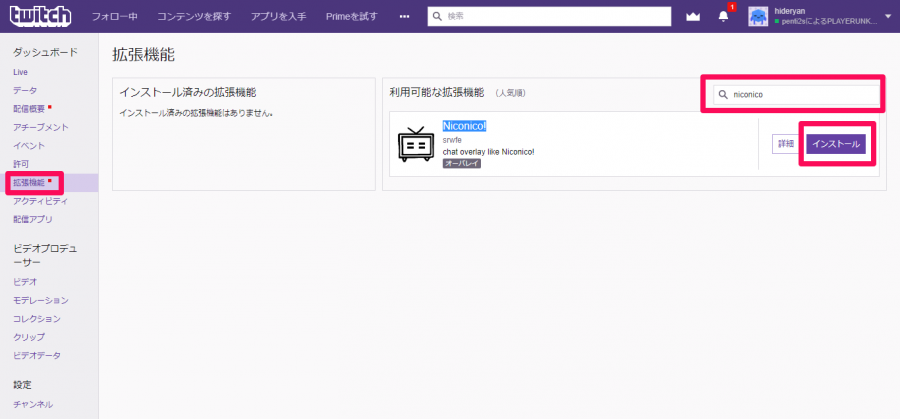Image resolution: width=900 pixels, height=419 pixels.
Task: Open モデレーション in the sidebar
Action: tap(41, 300)
